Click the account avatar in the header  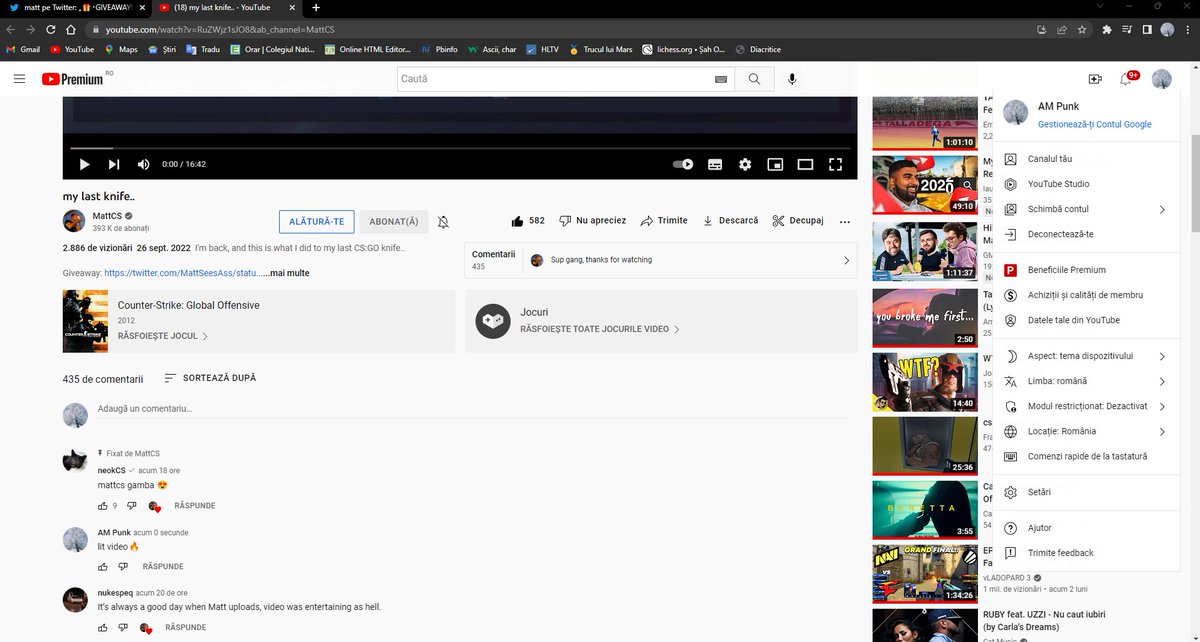(1161, 79)
